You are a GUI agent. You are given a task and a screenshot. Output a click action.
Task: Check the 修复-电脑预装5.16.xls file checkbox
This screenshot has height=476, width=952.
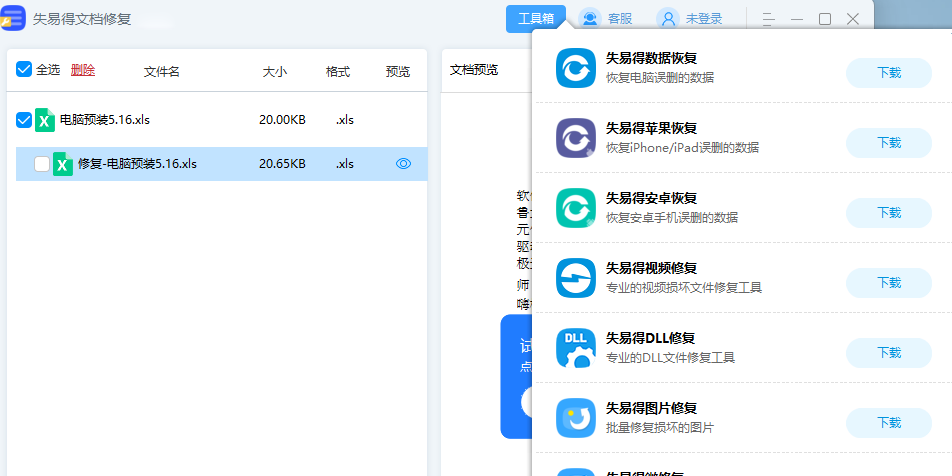click(x=42, y=164)
